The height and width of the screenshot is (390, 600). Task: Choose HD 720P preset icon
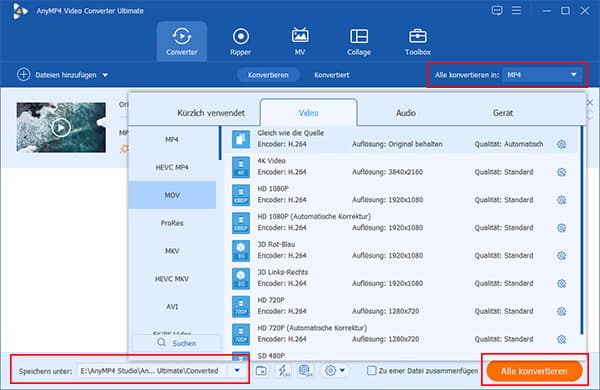tap(241, 306)
